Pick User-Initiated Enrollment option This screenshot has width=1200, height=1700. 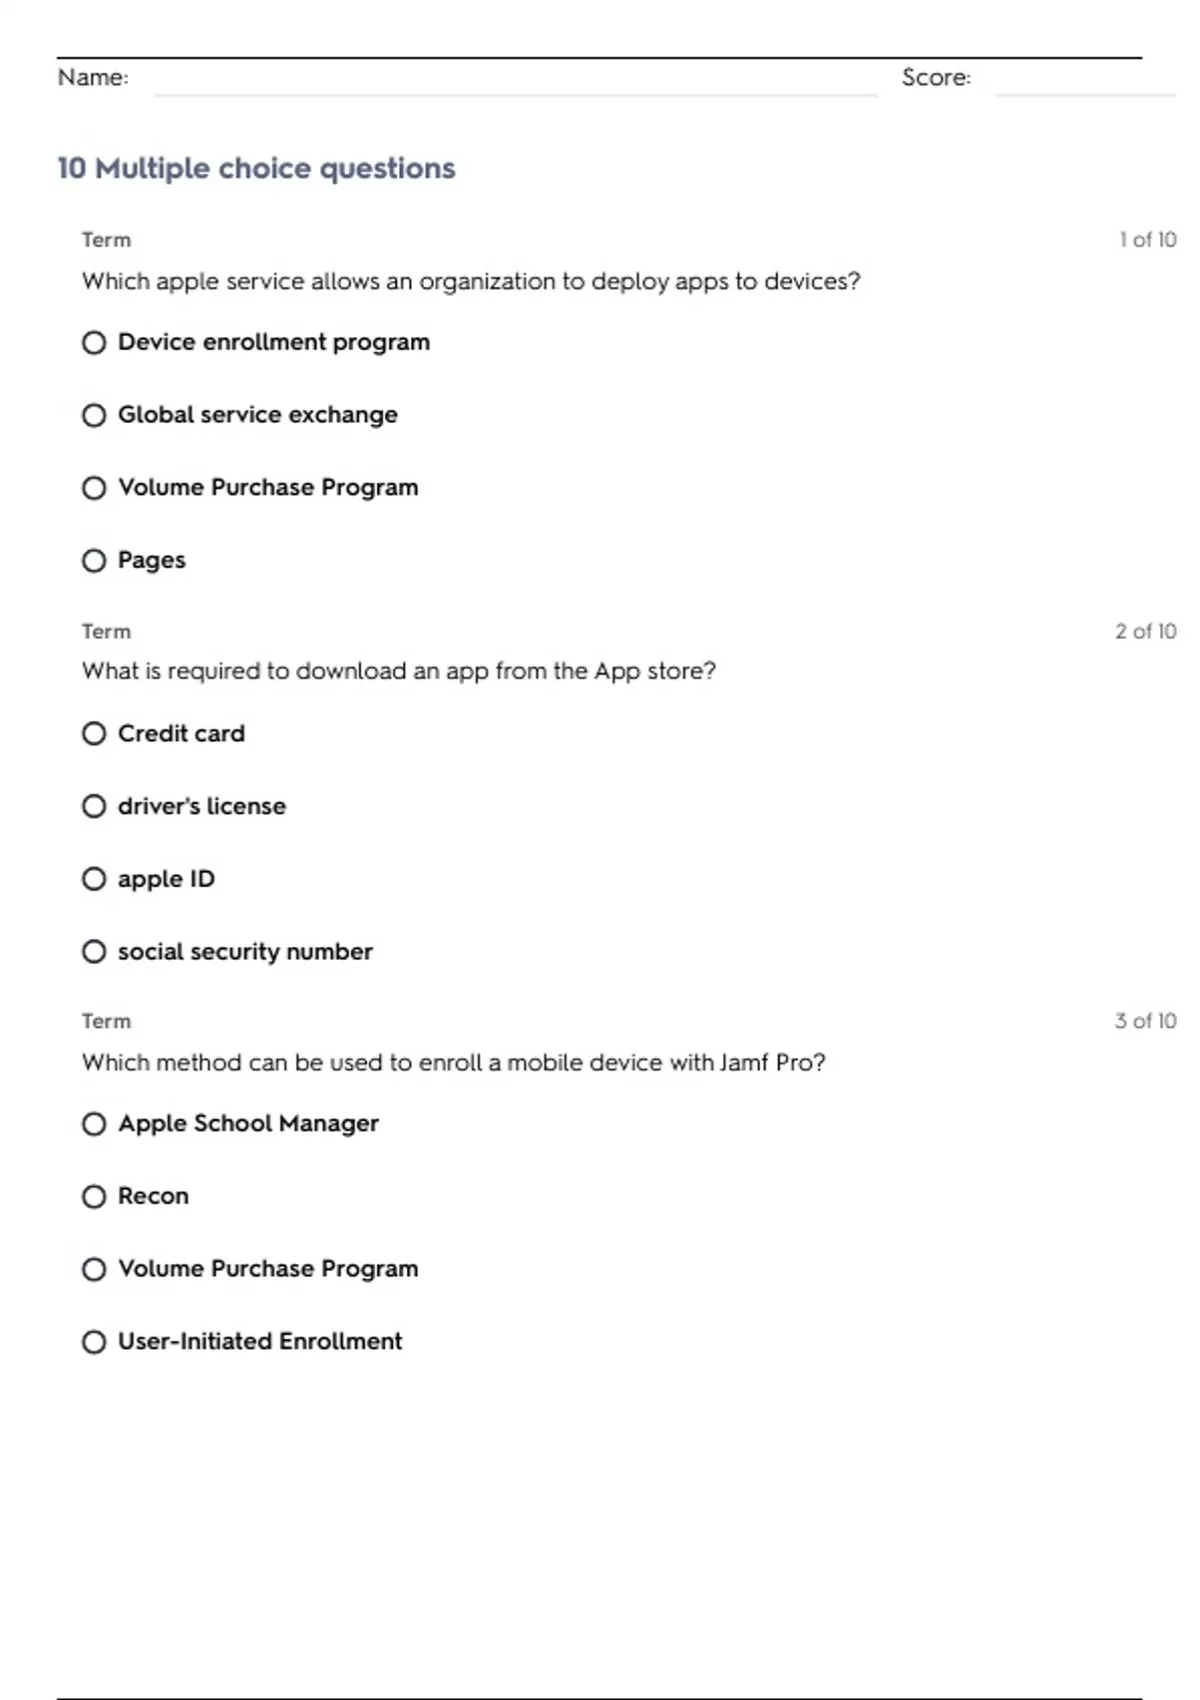[94, 1342]
